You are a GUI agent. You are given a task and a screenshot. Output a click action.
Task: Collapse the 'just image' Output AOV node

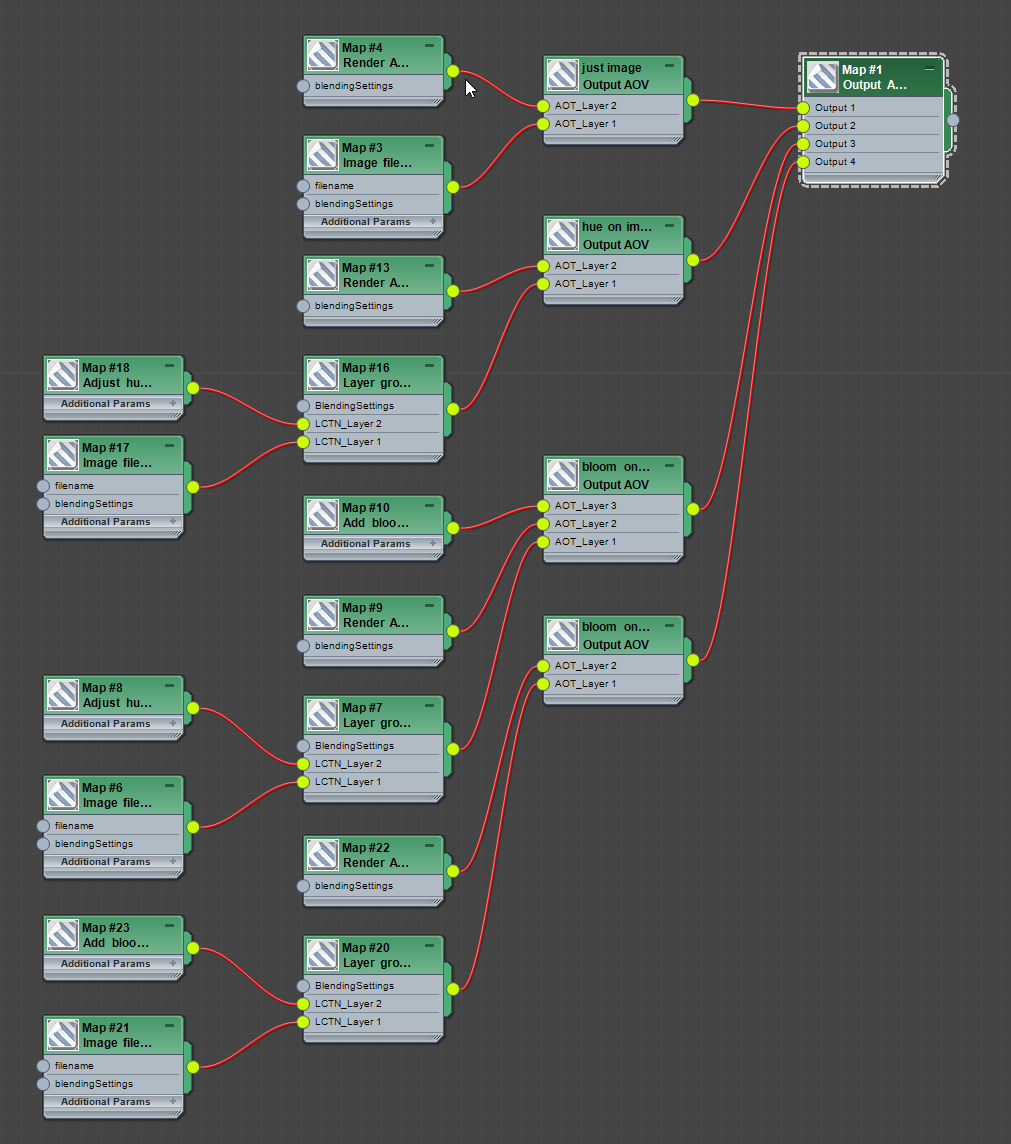[669, 66]
